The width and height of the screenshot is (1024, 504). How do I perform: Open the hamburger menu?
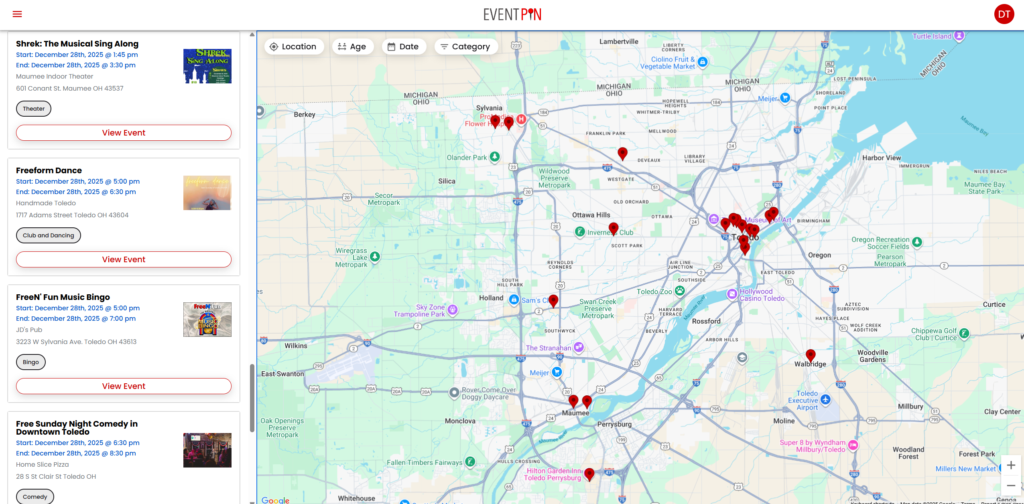[17, 14]
